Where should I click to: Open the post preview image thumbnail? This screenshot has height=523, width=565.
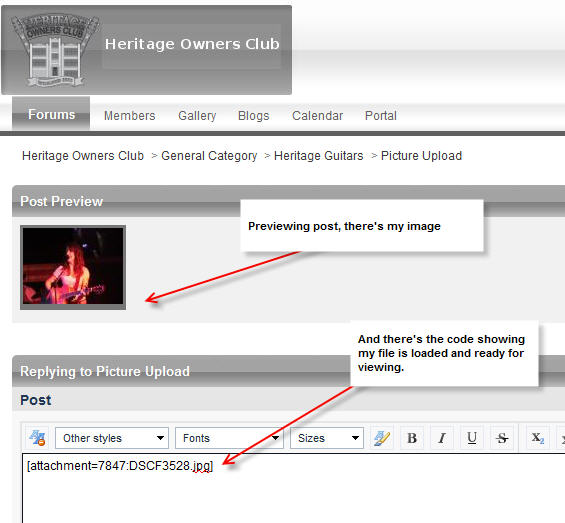(x=73, y=267)
